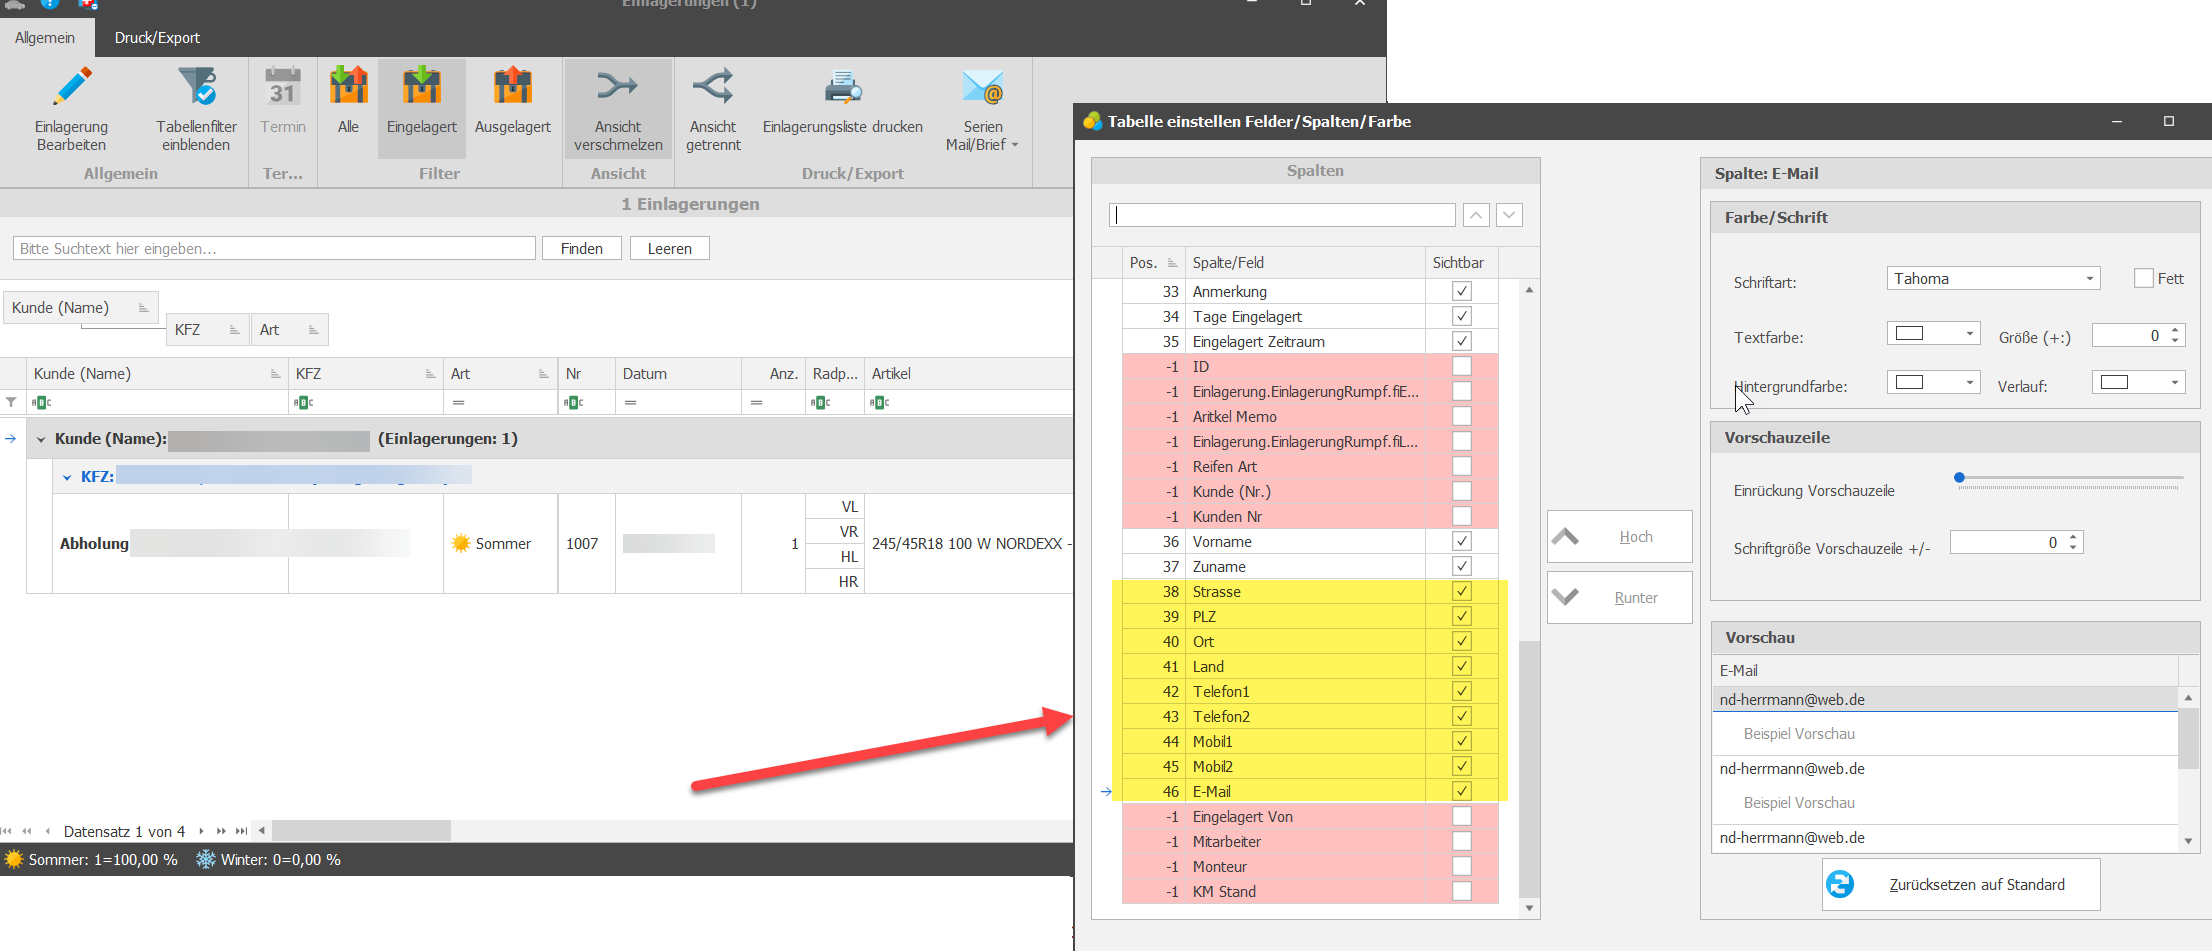
Task: Click the Bitte Suchtext search field
Action: [274, 249]
